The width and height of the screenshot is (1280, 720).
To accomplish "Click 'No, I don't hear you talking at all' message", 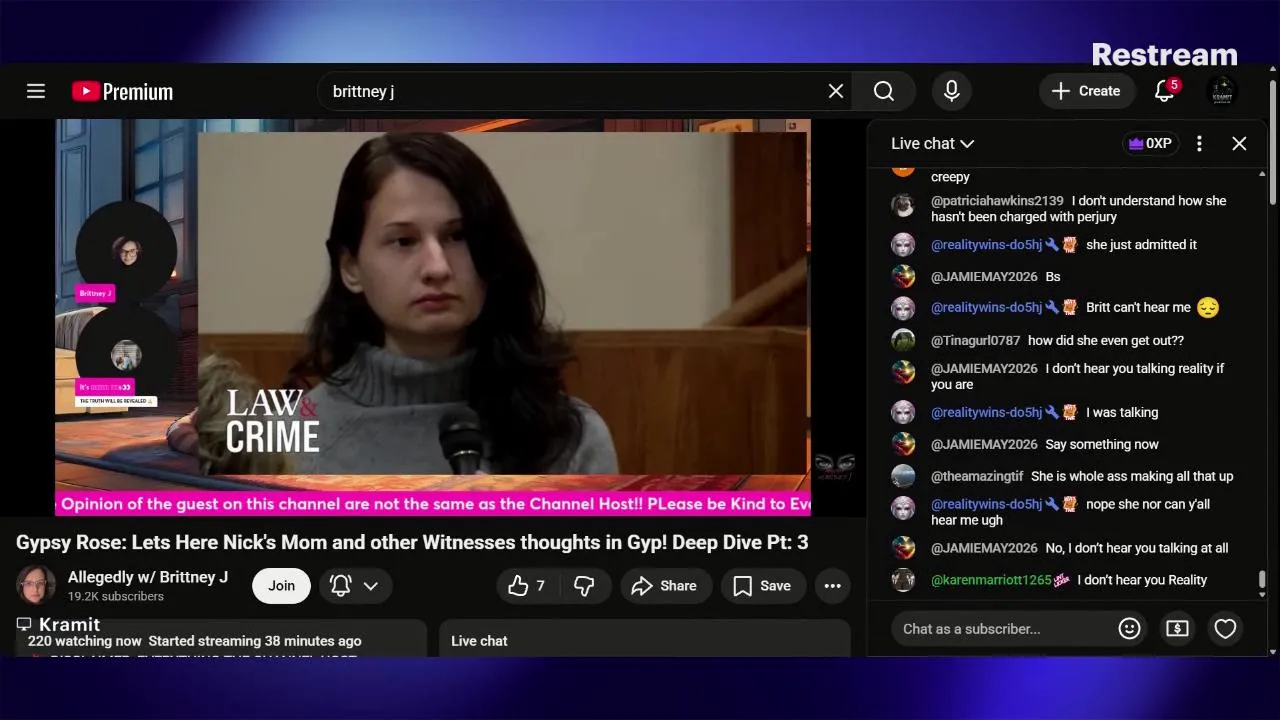I will click(x=1137, y=548).
